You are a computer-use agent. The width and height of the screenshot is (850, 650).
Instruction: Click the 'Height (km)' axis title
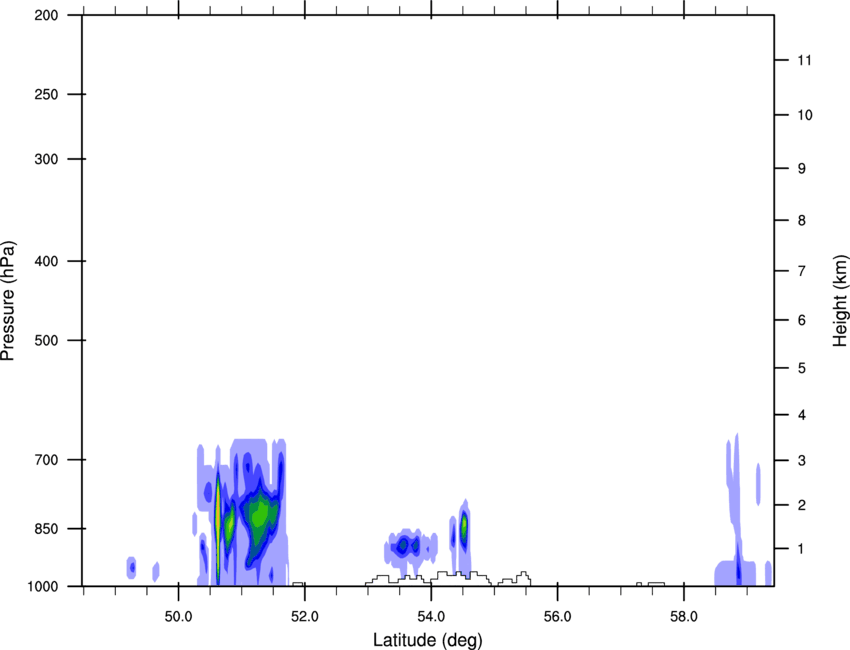pyautogui.click(x=840, y=301)
